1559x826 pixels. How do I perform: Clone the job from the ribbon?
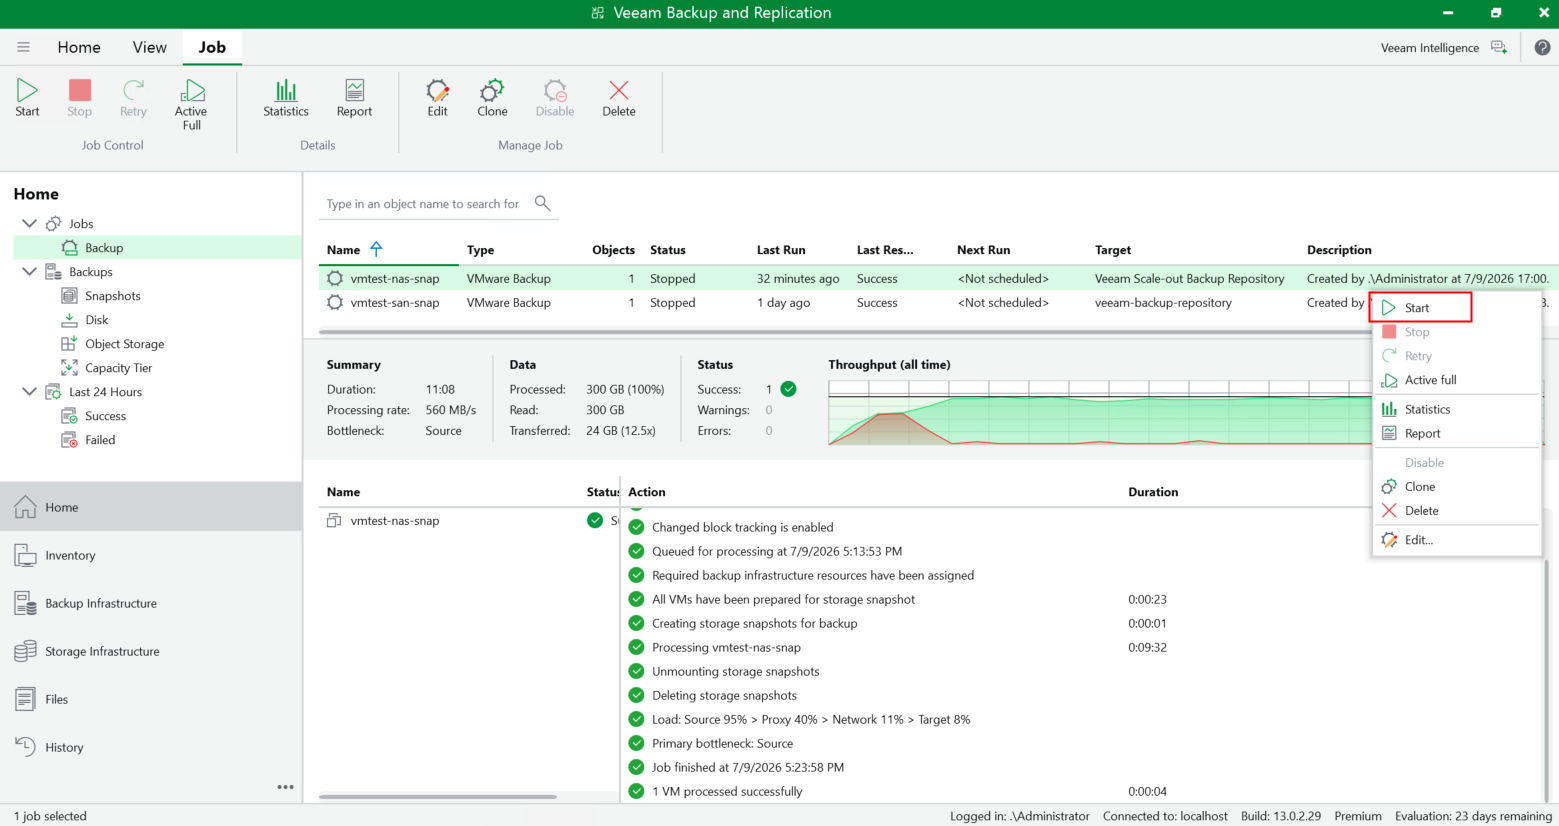click(492, 98)
